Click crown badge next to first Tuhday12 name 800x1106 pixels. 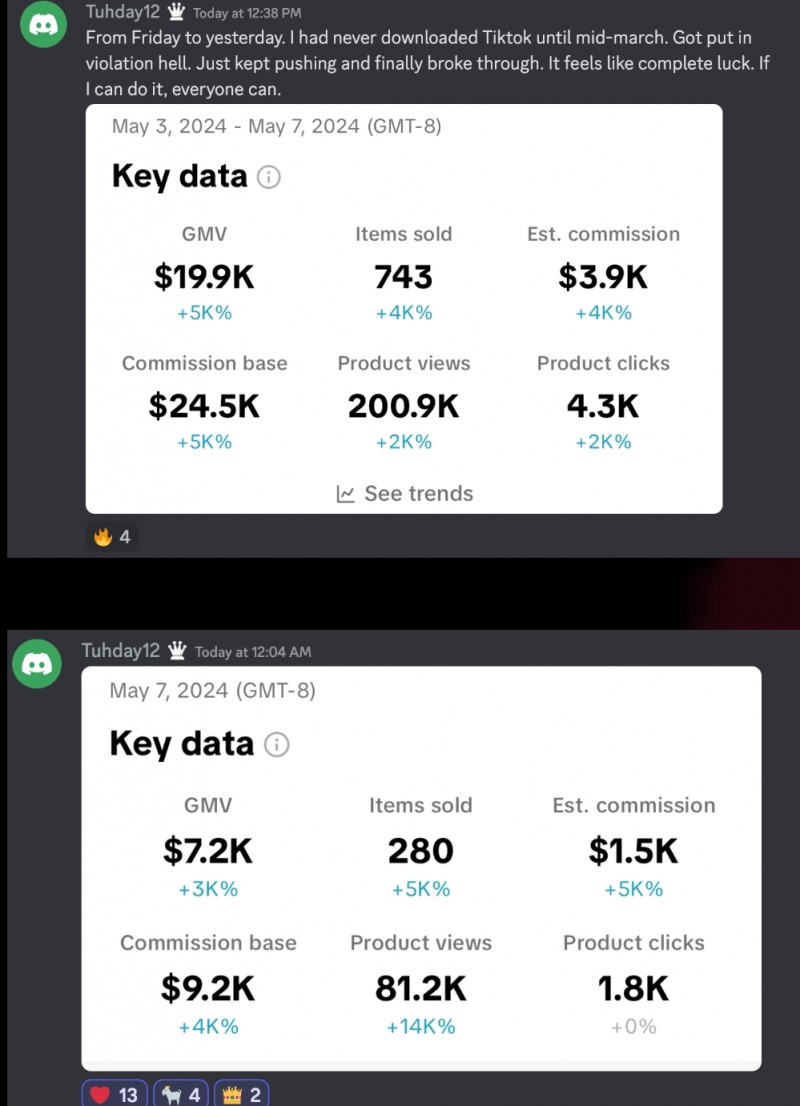coord(176,12)
